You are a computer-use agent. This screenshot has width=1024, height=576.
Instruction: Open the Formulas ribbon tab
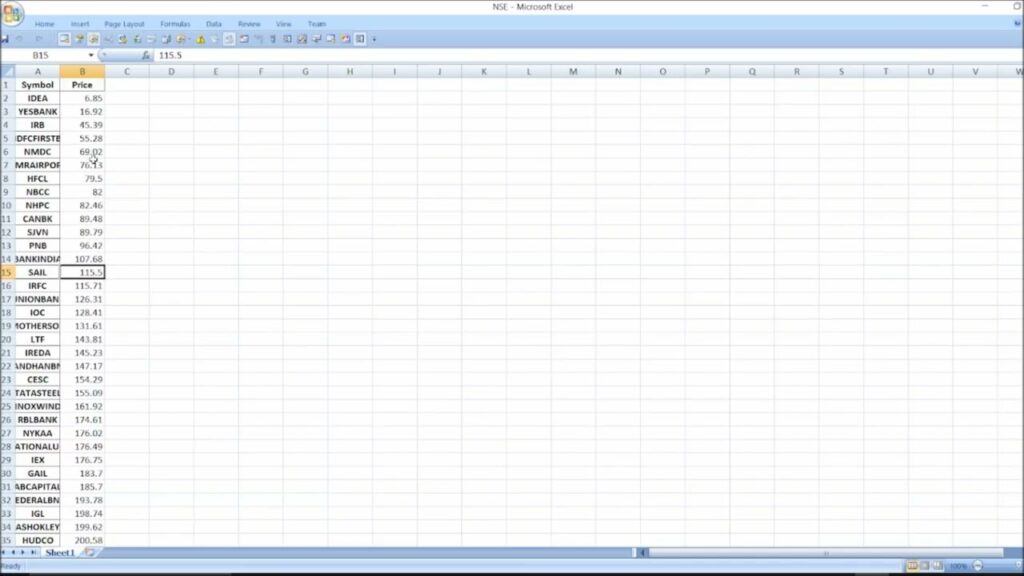click(175, 24)
